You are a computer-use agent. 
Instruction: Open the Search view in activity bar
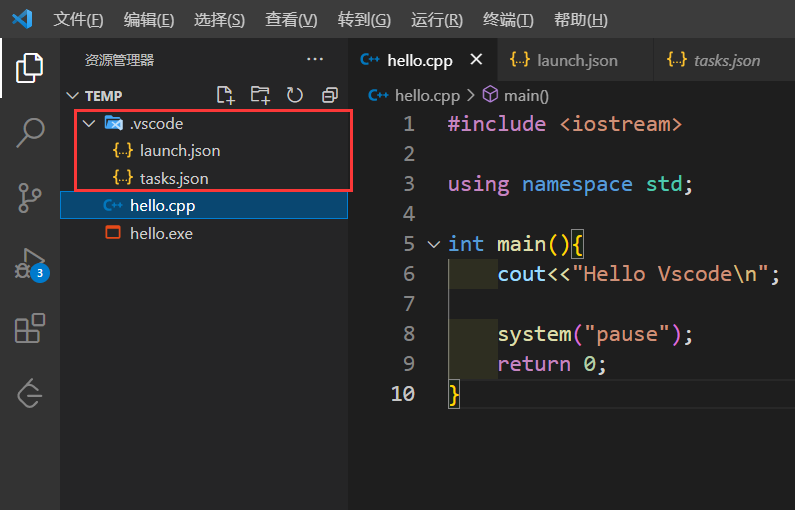pyautogui.click(x=29, y=133)
